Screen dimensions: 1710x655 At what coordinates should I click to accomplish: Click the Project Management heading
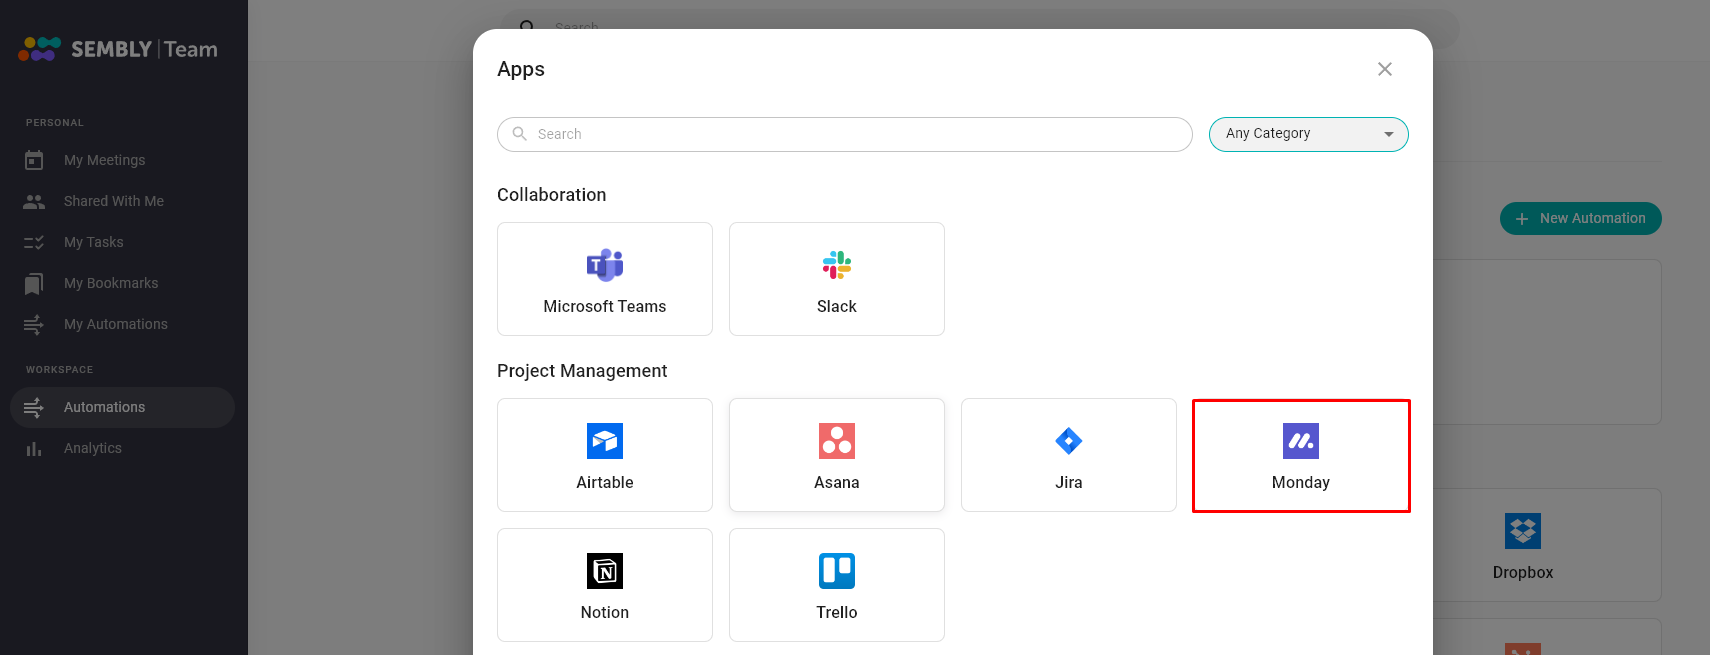[582, 371]
